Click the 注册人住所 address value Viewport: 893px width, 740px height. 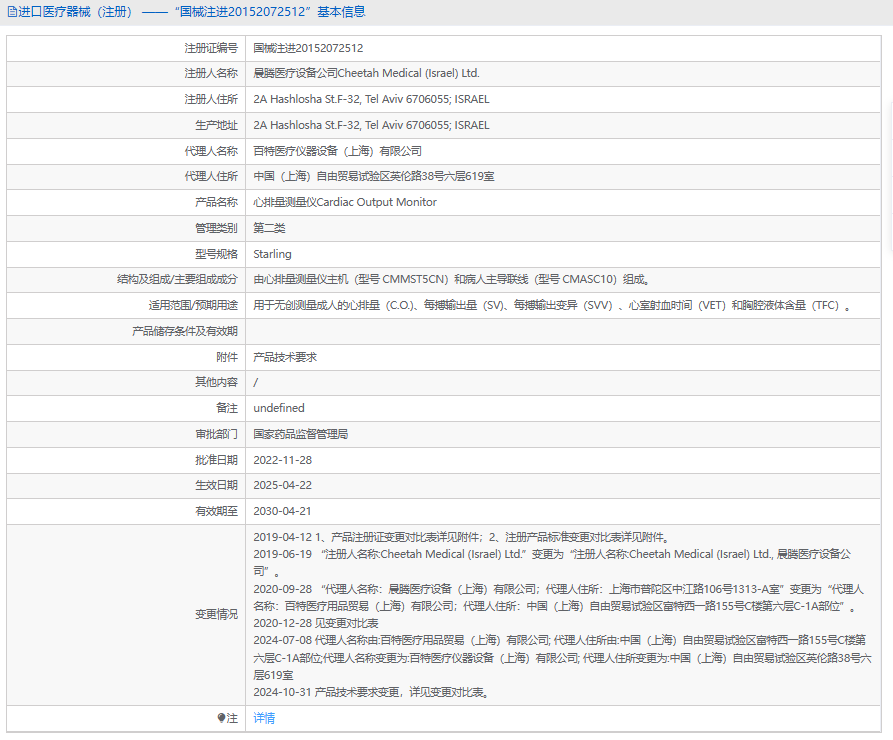[371, 99]
